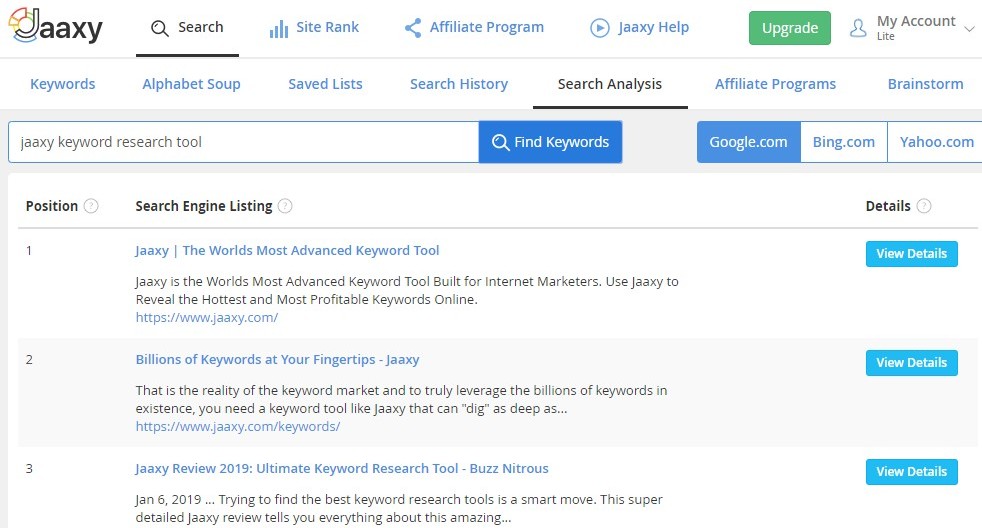Click the Details column header
This screenshot has height=528, width=982.
tap(887, 206)
